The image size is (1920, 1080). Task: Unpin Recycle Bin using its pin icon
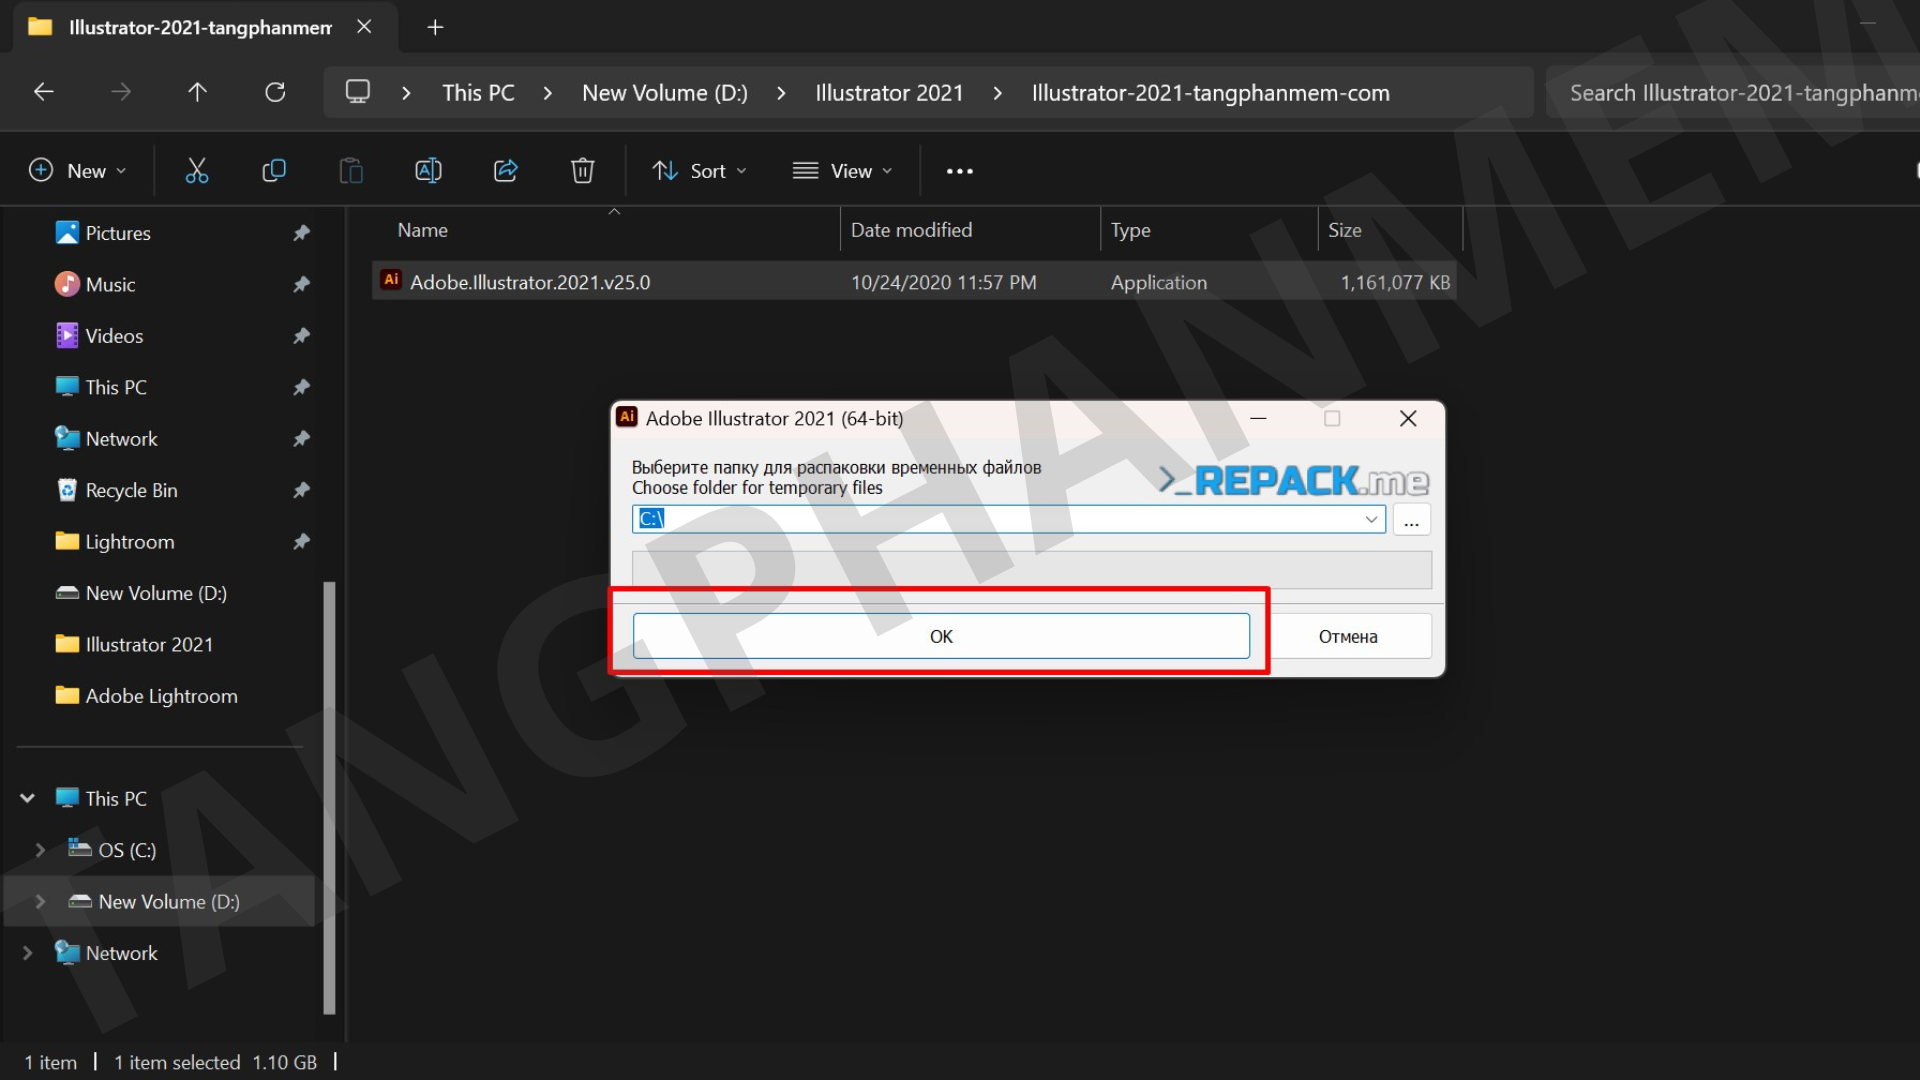click(301, 490)
